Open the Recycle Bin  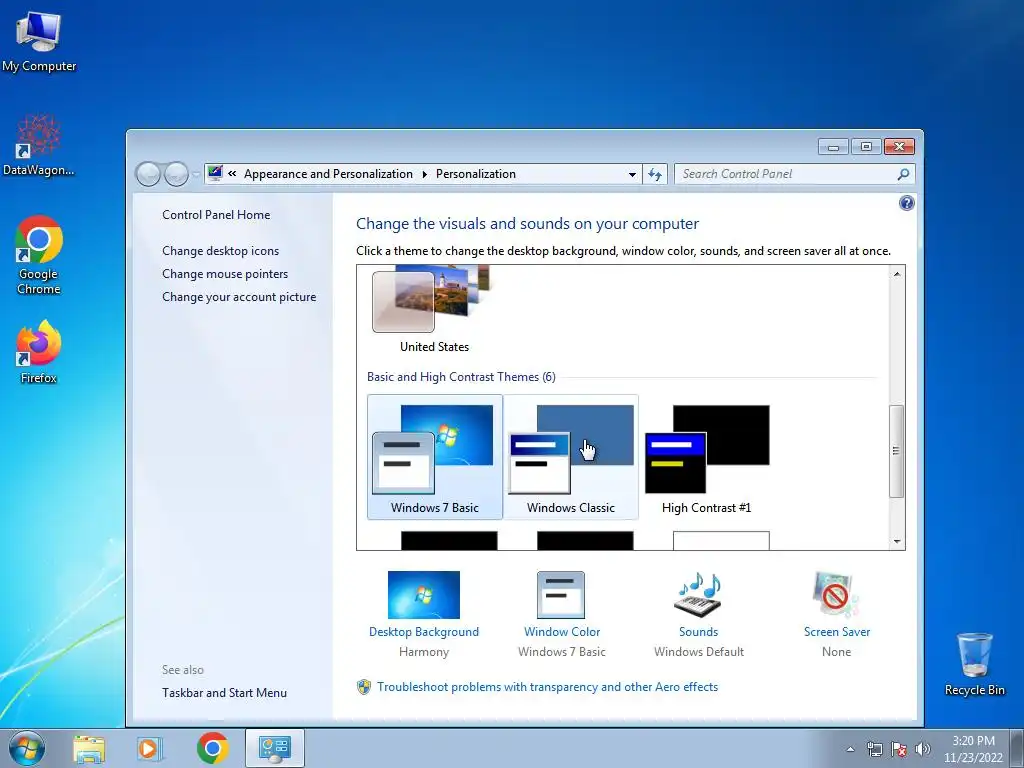pos(974,664)
